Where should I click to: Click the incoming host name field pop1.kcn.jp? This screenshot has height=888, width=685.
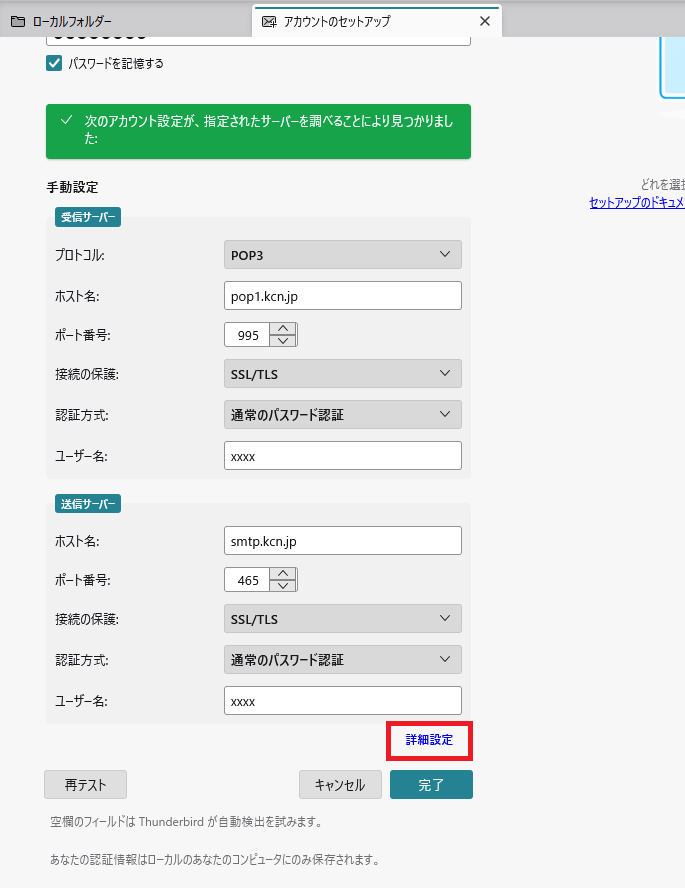point(342,296)
